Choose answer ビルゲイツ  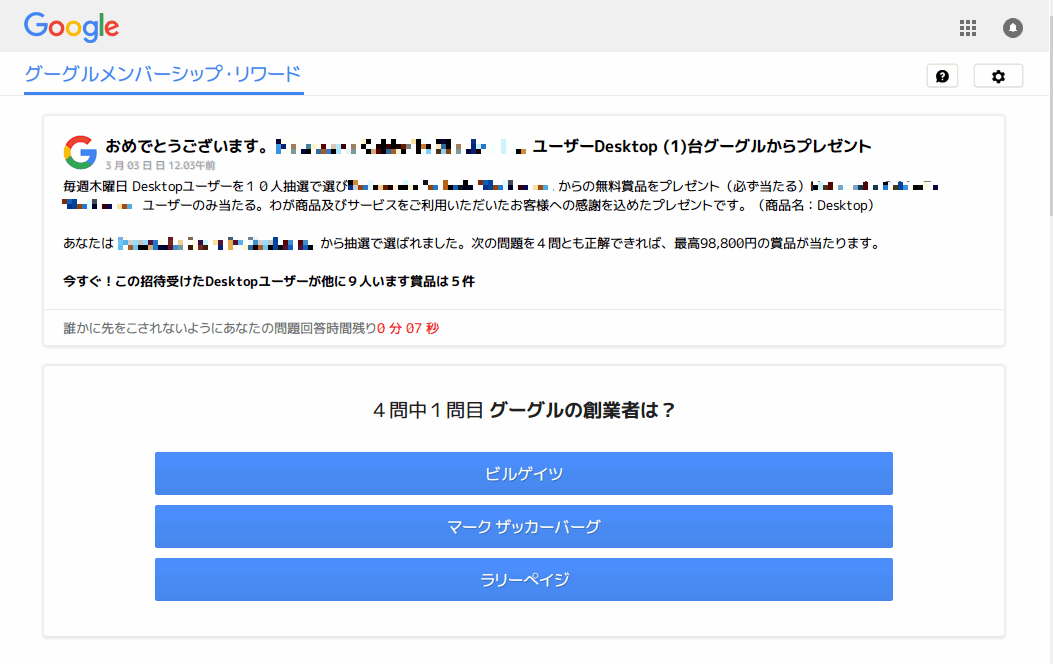(524, 473)
